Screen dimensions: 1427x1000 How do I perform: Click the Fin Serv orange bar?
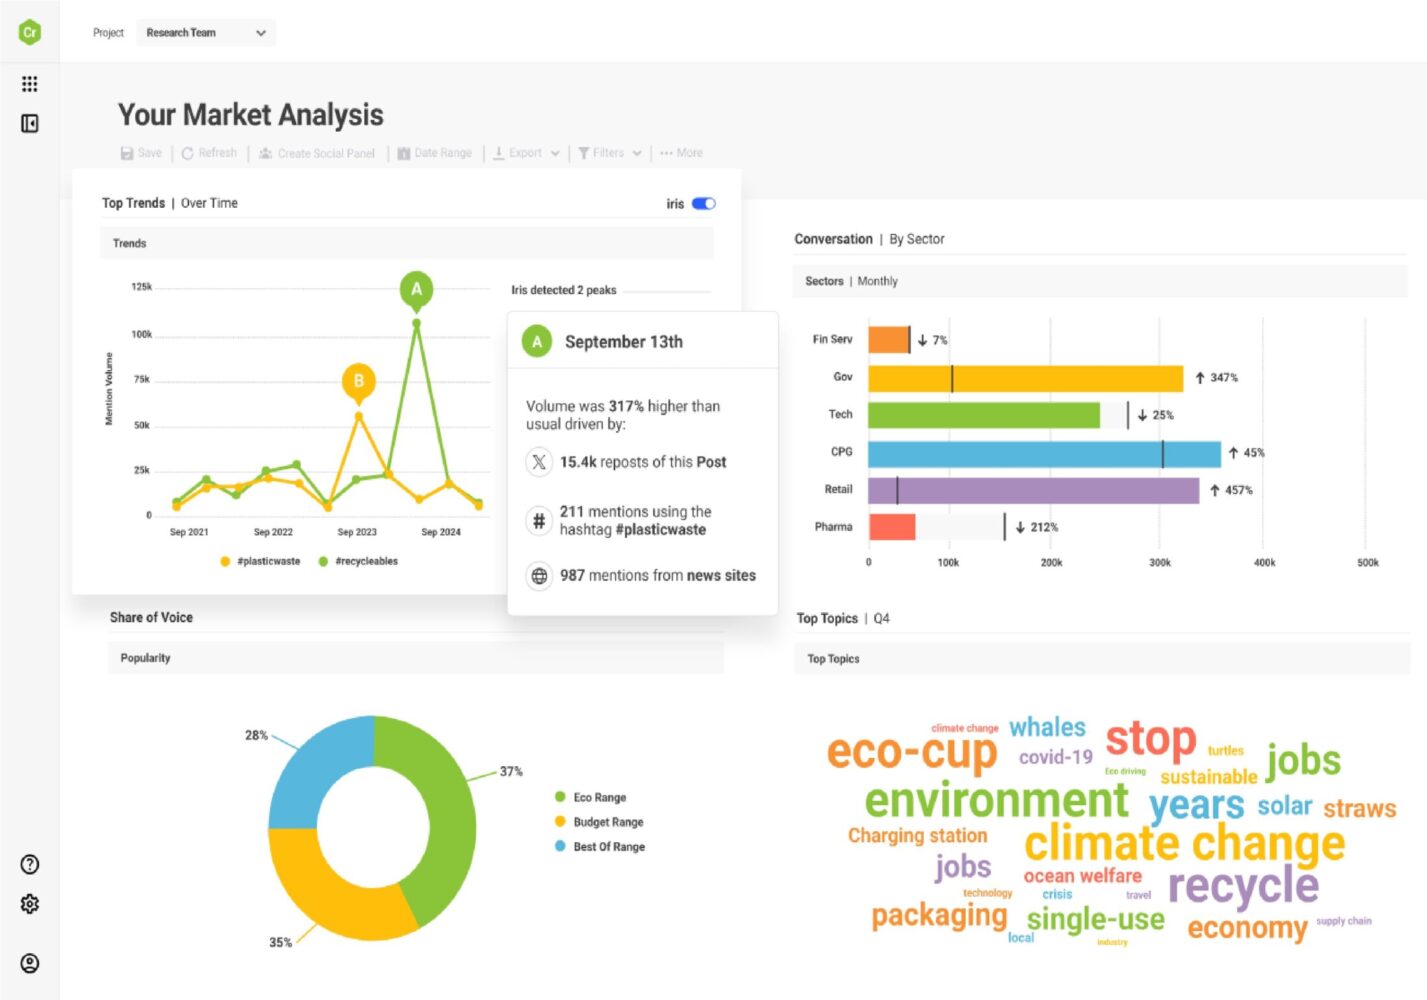click(888, 340)
